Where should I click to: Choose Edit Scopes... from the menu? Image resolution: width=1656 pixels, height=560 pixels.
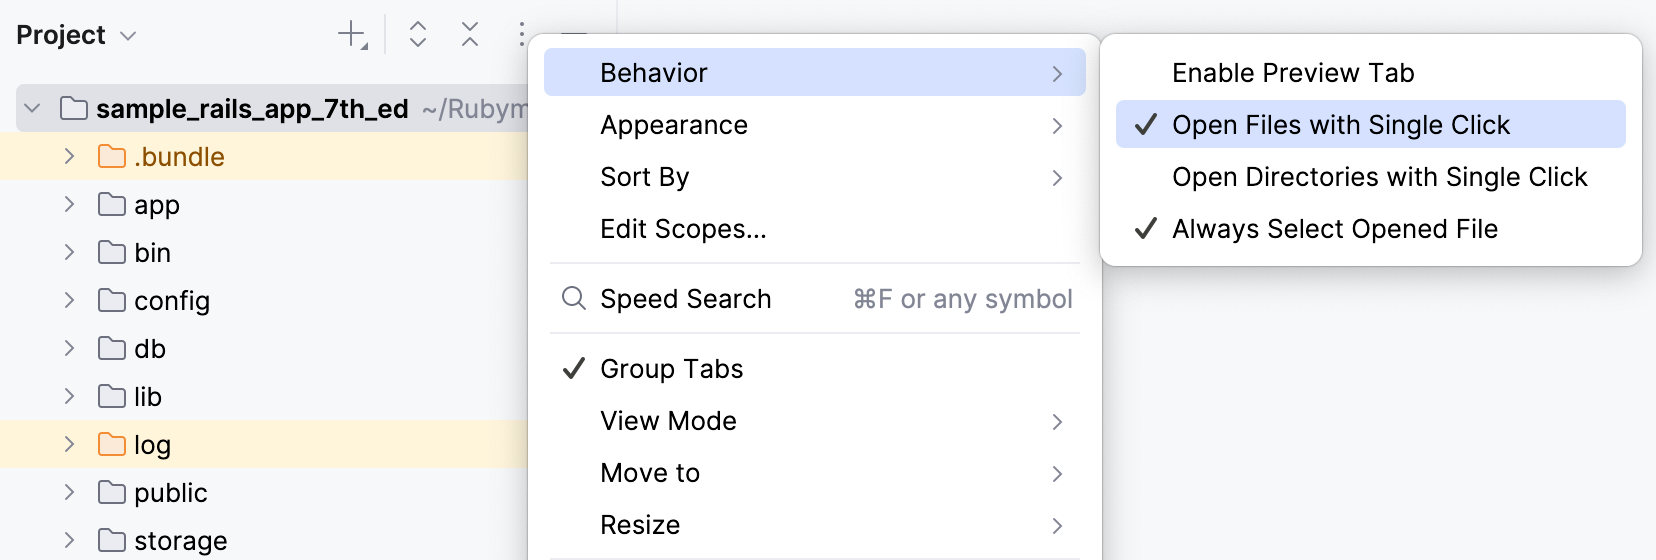click(683, 229)
